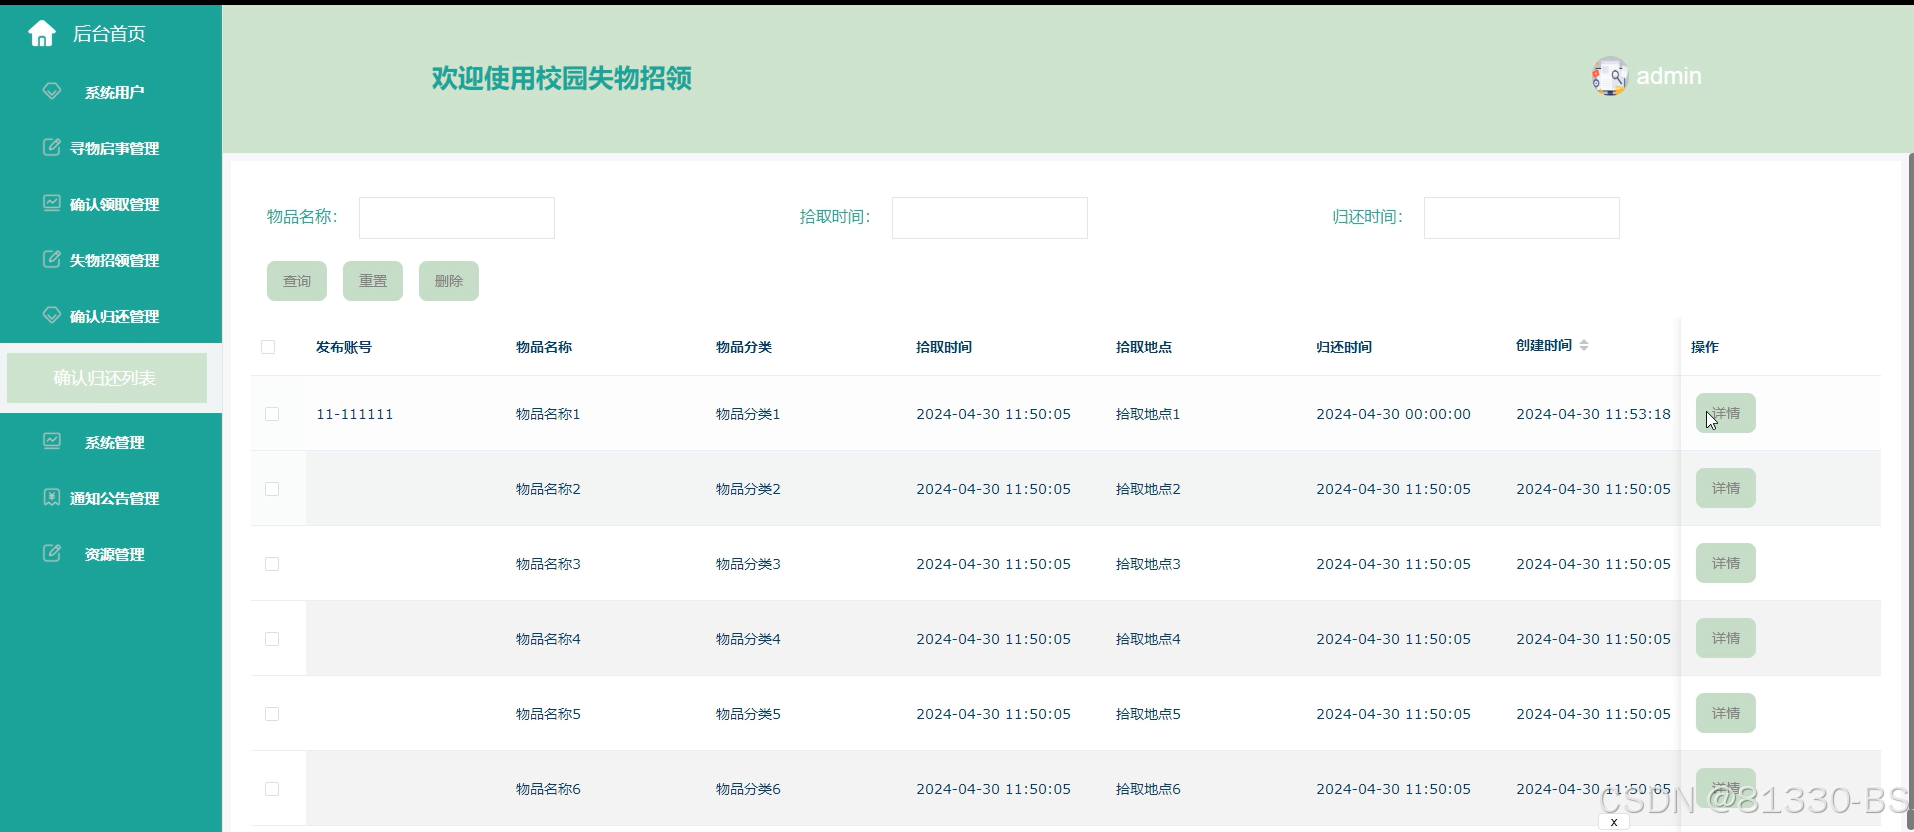This screenshot has width=1914, height=832.
Task: Select the 确认归还列表 submenu item
Action: pyautogui.click(x=107, y=378)
